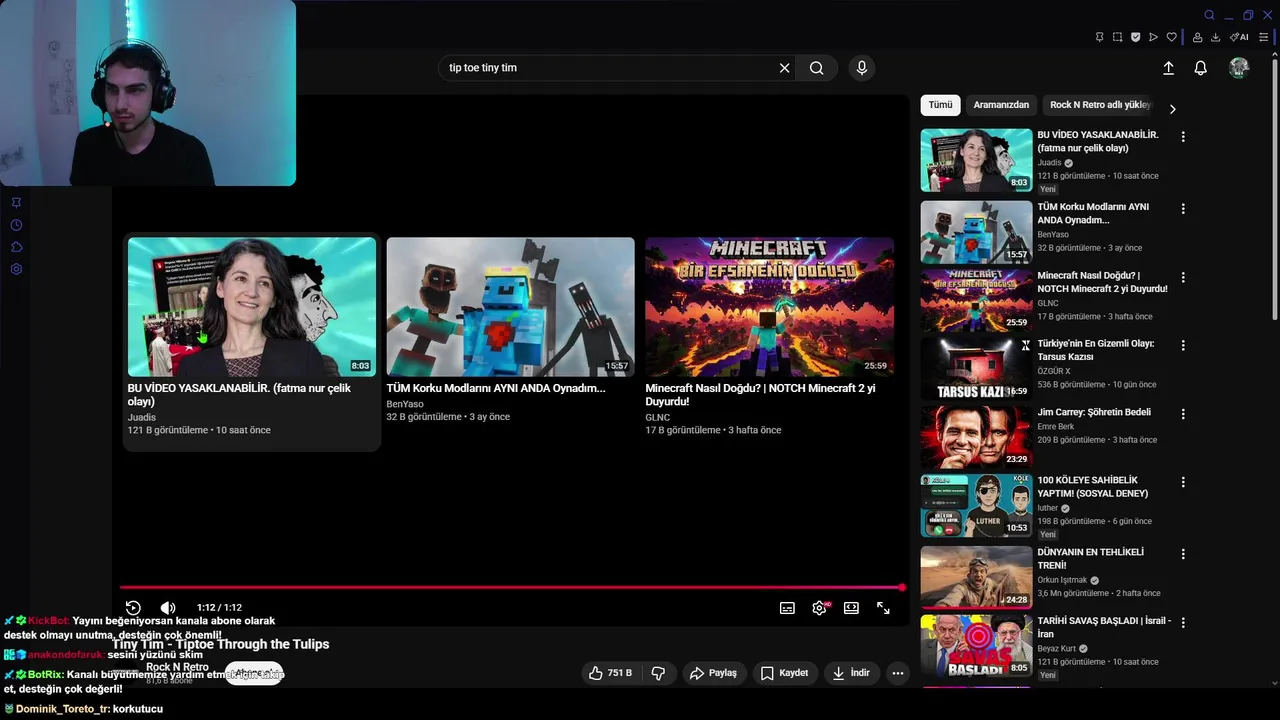Select the Tümü filter chip
Viewport: 1280px width, 720px height.
coord(940,105)
